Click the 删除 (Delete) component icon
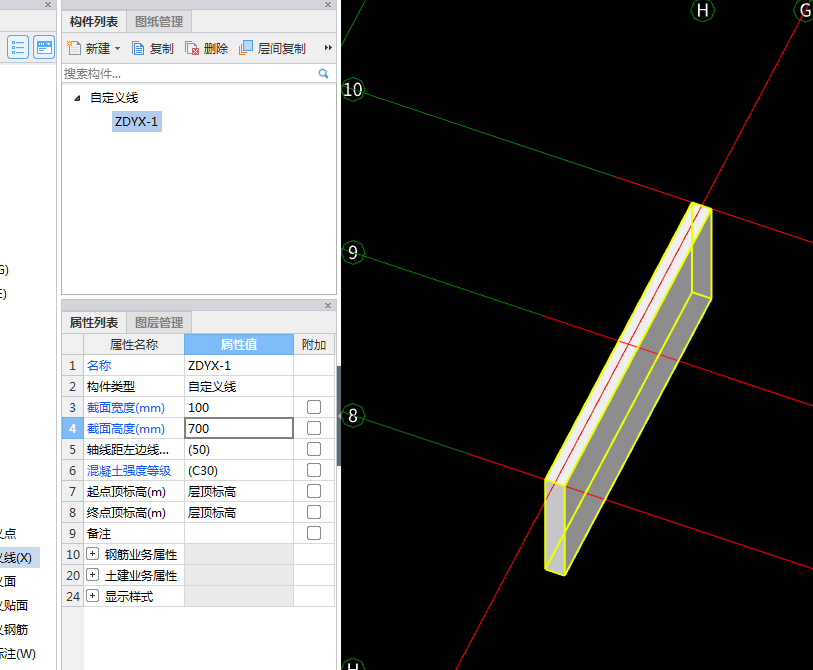Image resolution: width=813 pixels, height=670 pixels. click(x=192, y=48)
